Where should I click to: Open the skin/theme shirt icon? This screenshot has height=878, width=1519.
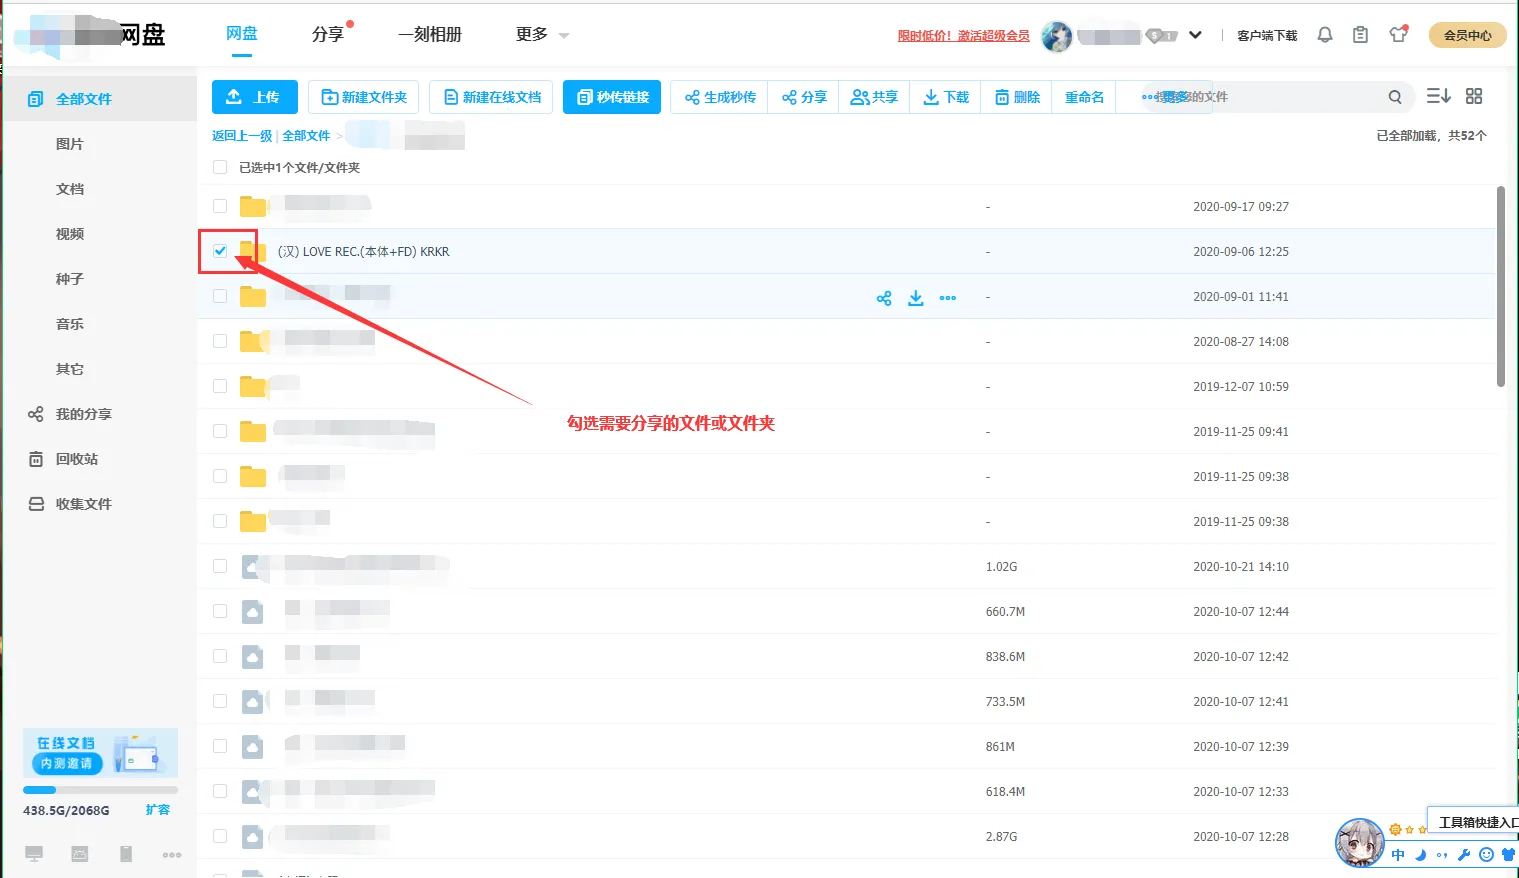pyautogui.click(x=1397, y=33)
